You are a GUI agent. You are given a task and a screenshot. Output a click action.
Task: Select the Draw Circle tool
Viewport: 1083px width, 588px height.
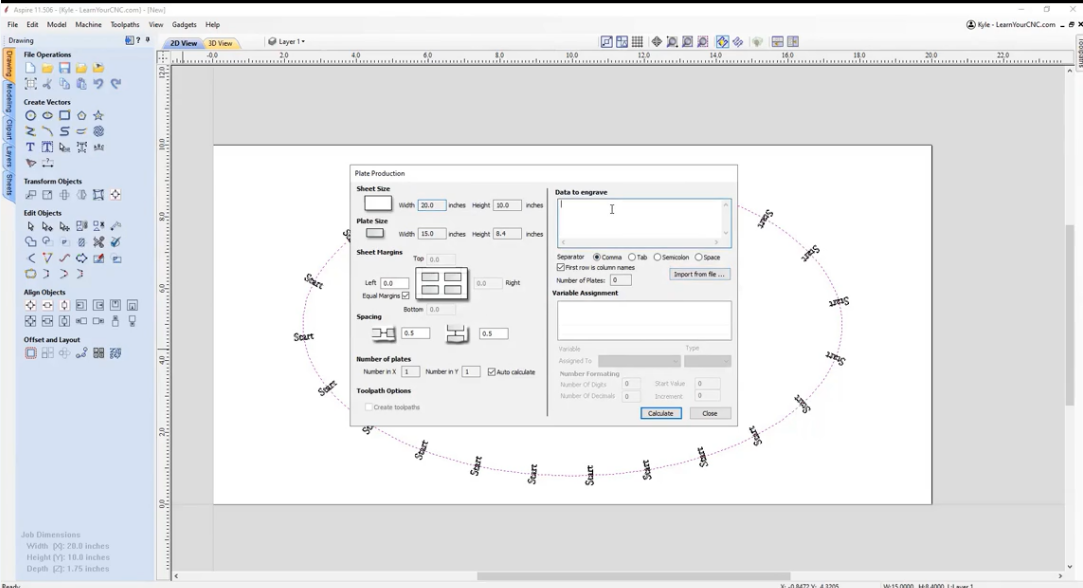coord(30,115)
